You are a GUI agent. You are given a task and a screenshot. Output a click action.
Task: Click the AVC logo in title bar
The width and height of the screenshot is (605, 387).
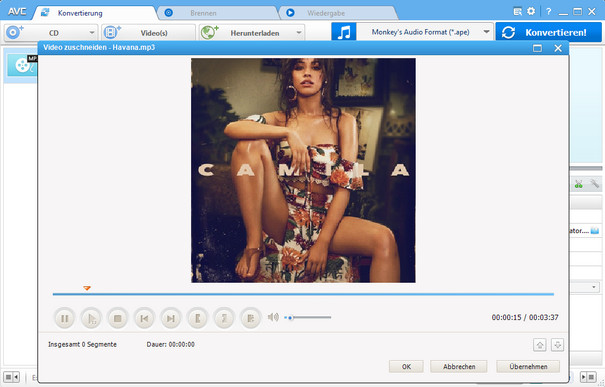tap(17, 12)
